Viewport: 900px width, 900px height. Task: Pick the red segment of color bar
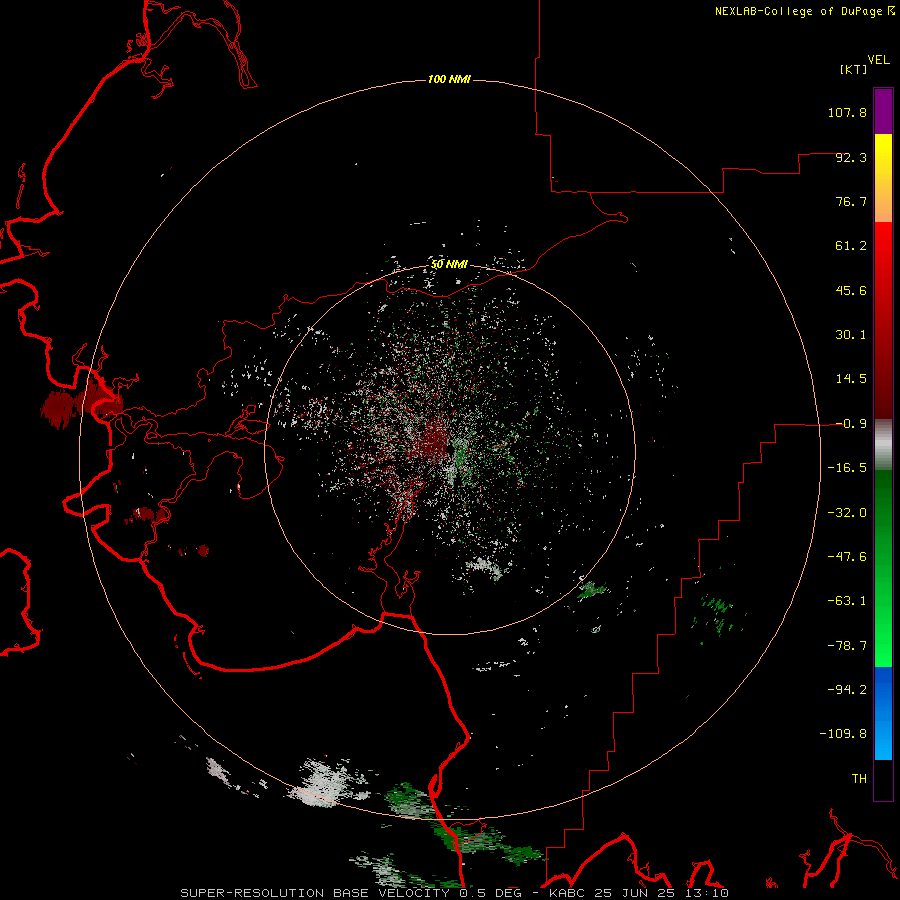tap(883, 320)
